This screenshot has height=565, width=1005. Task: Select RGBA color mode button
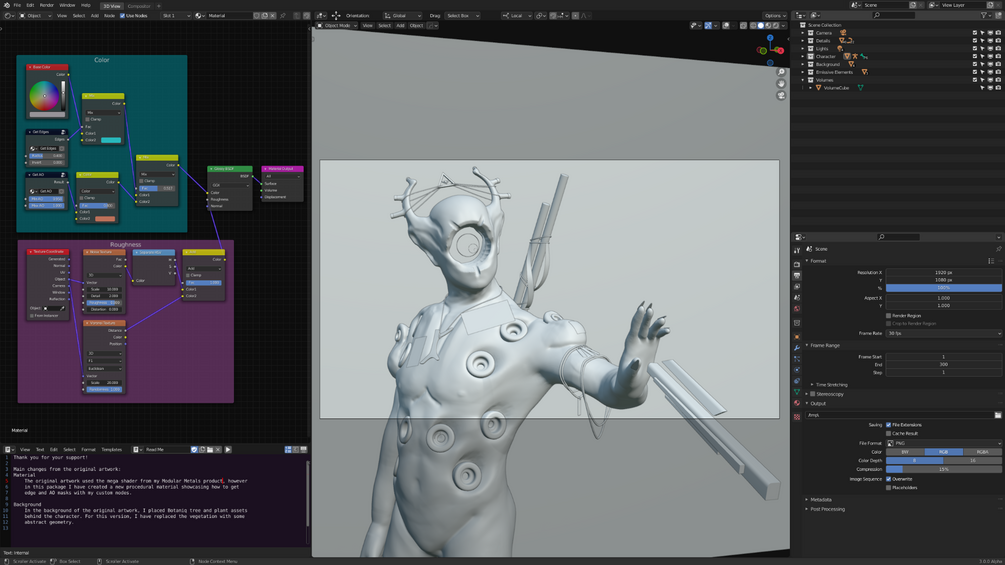point(982,452)
